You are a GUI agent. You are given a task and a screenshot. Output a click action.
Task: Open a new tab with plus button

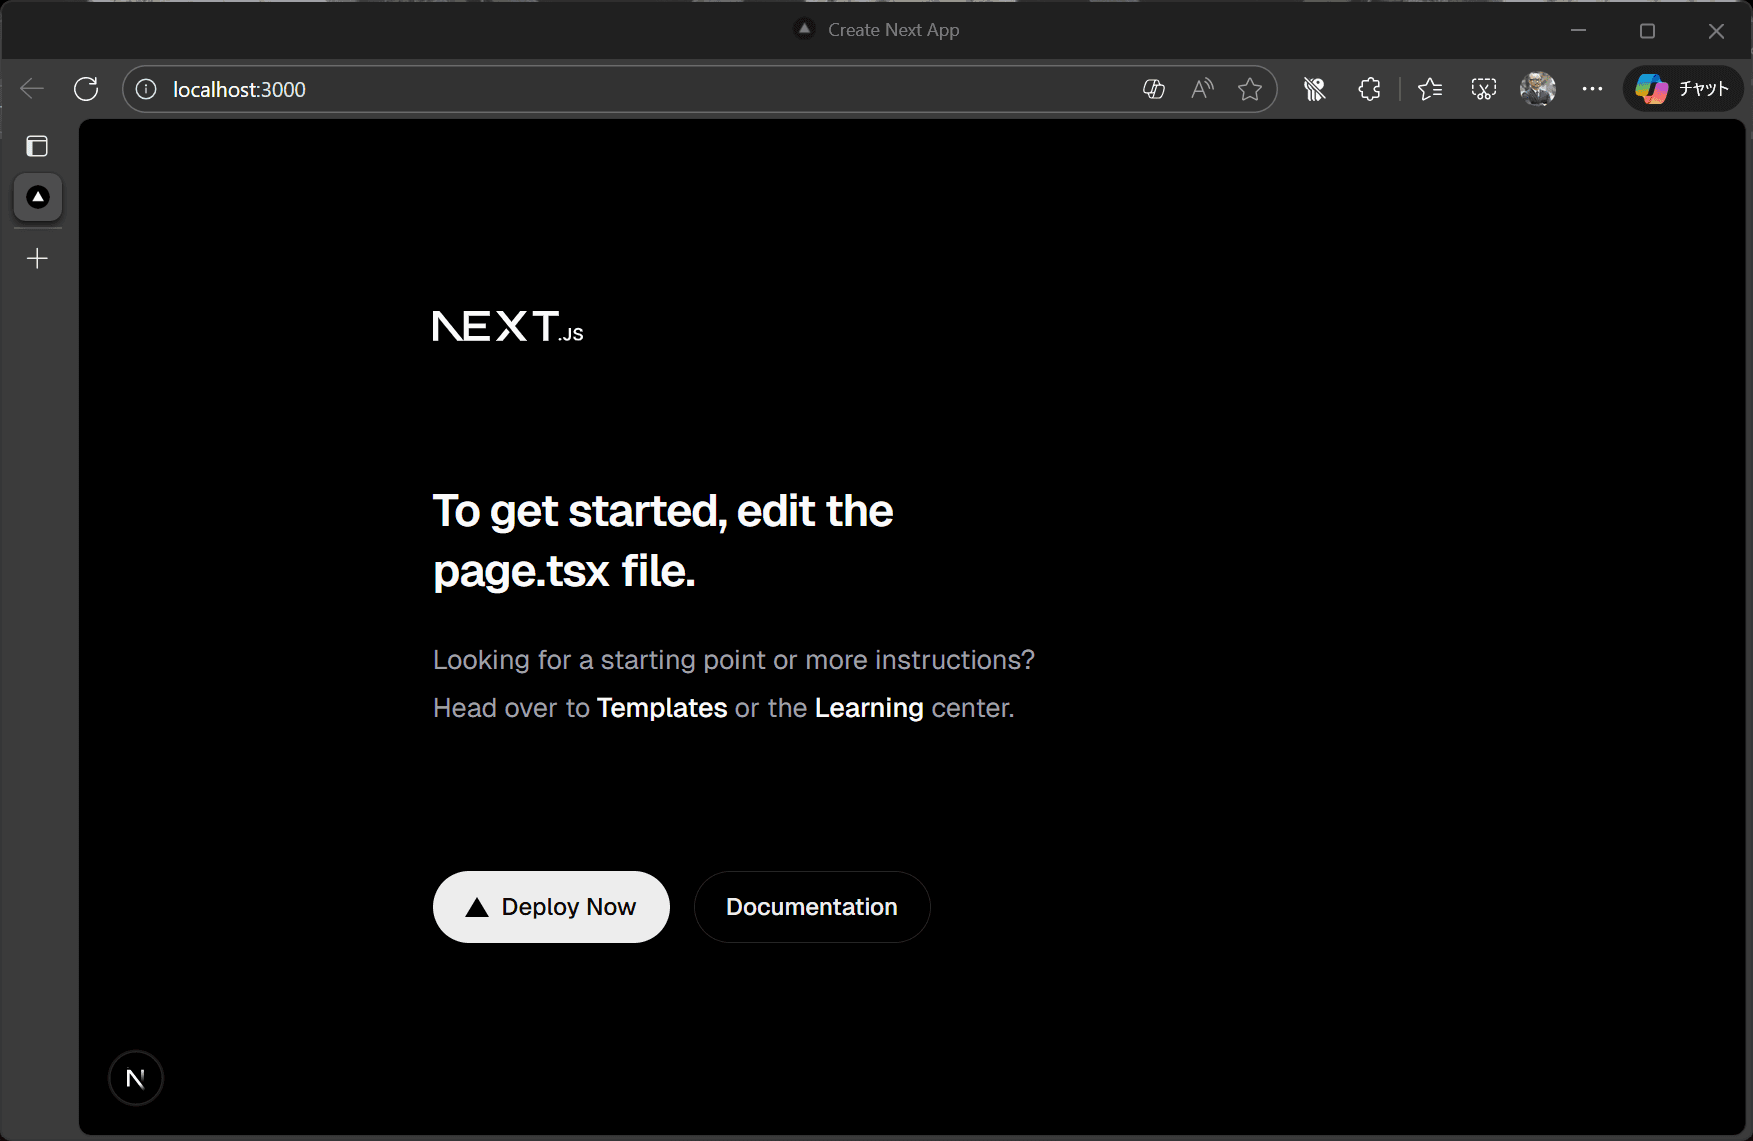(37, 259)
